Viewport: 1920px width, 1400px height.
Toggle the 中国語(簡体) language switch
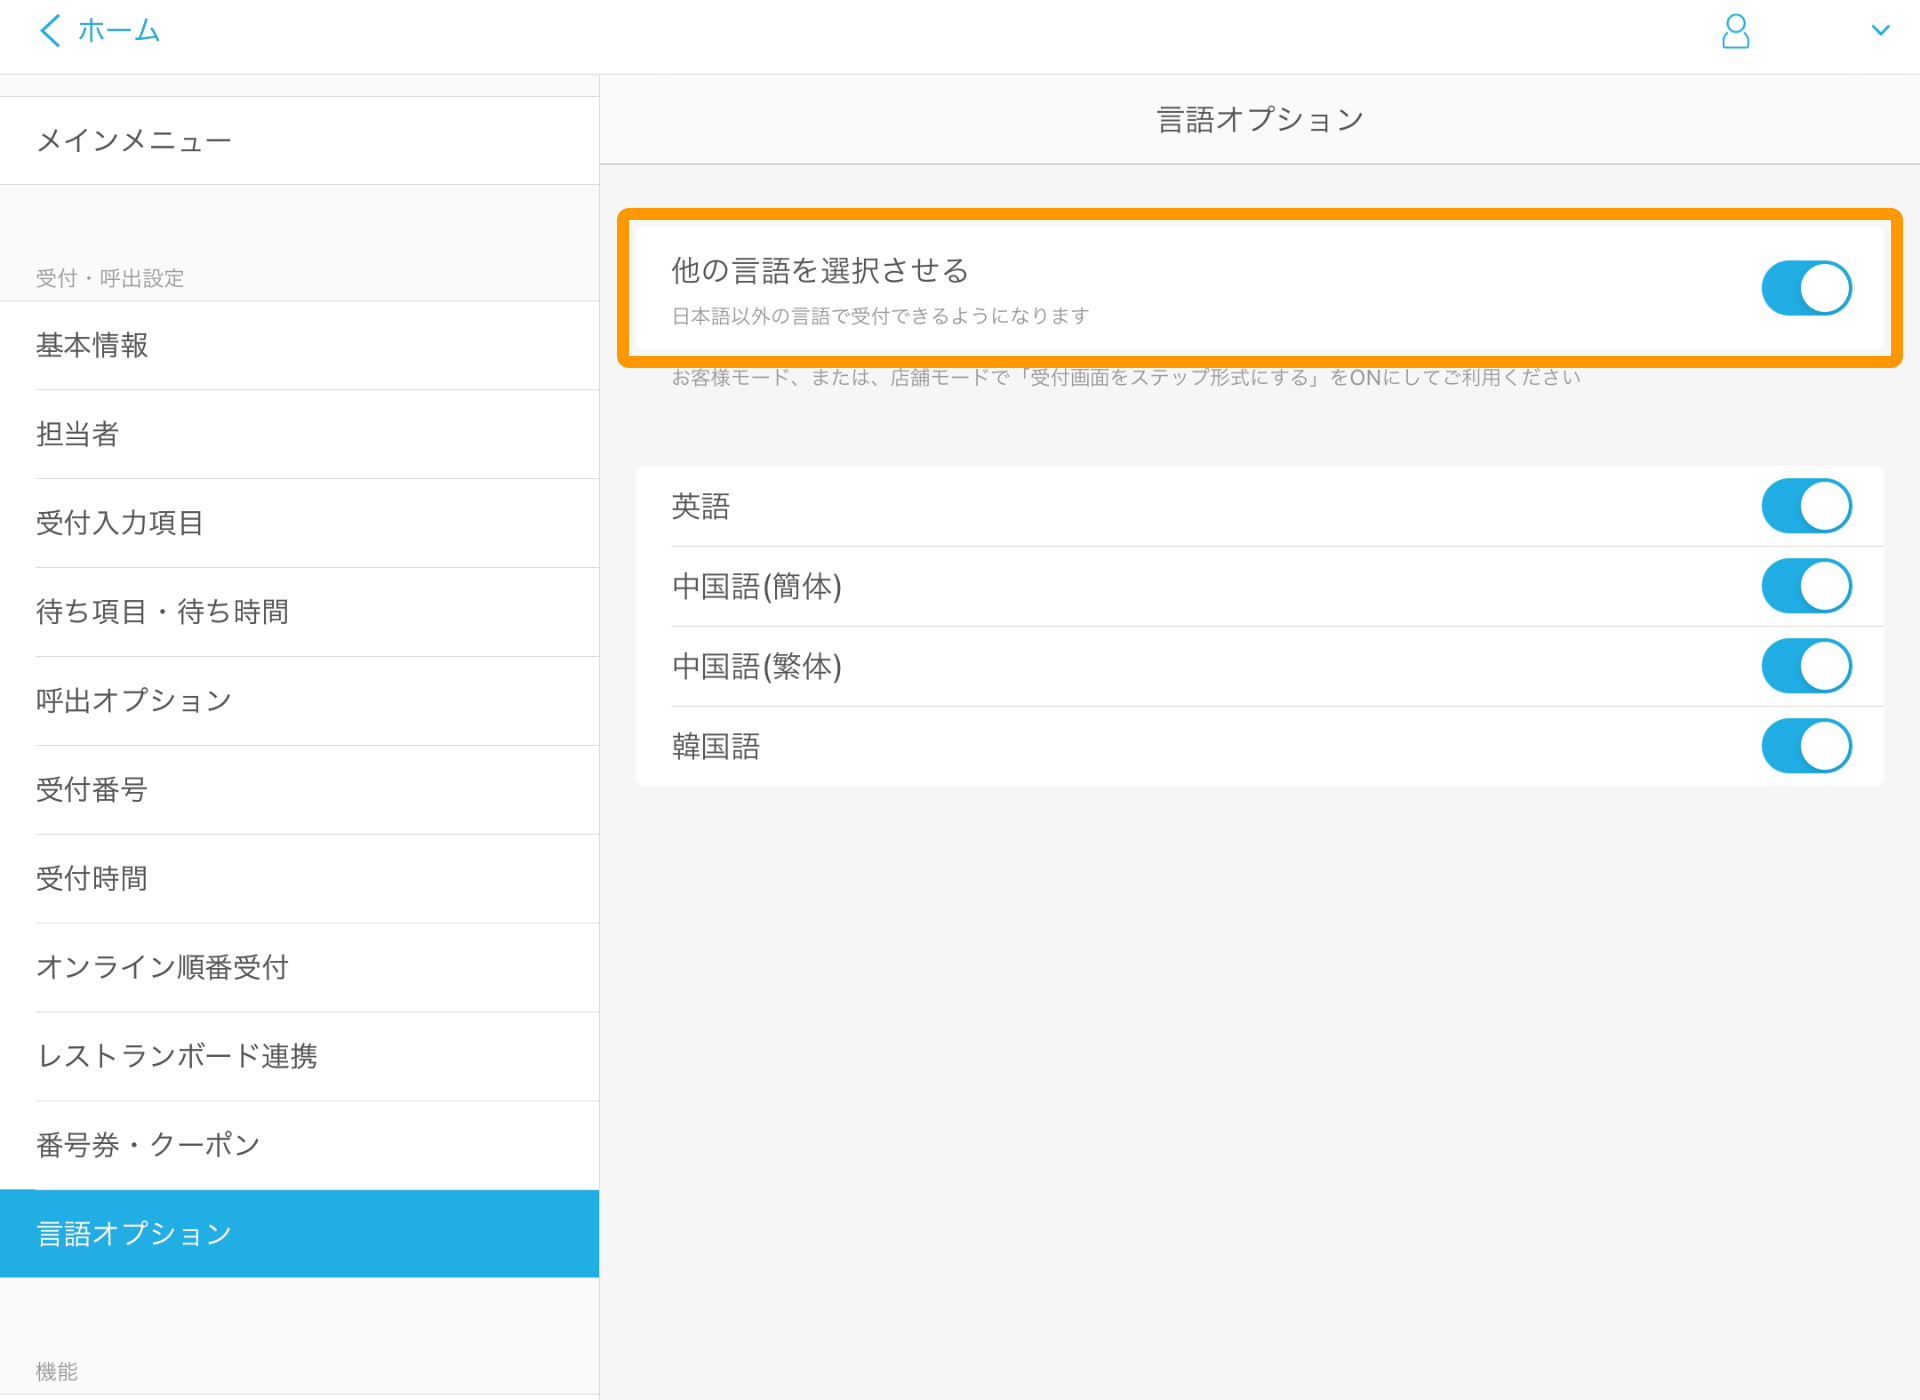coord(1806,586)
